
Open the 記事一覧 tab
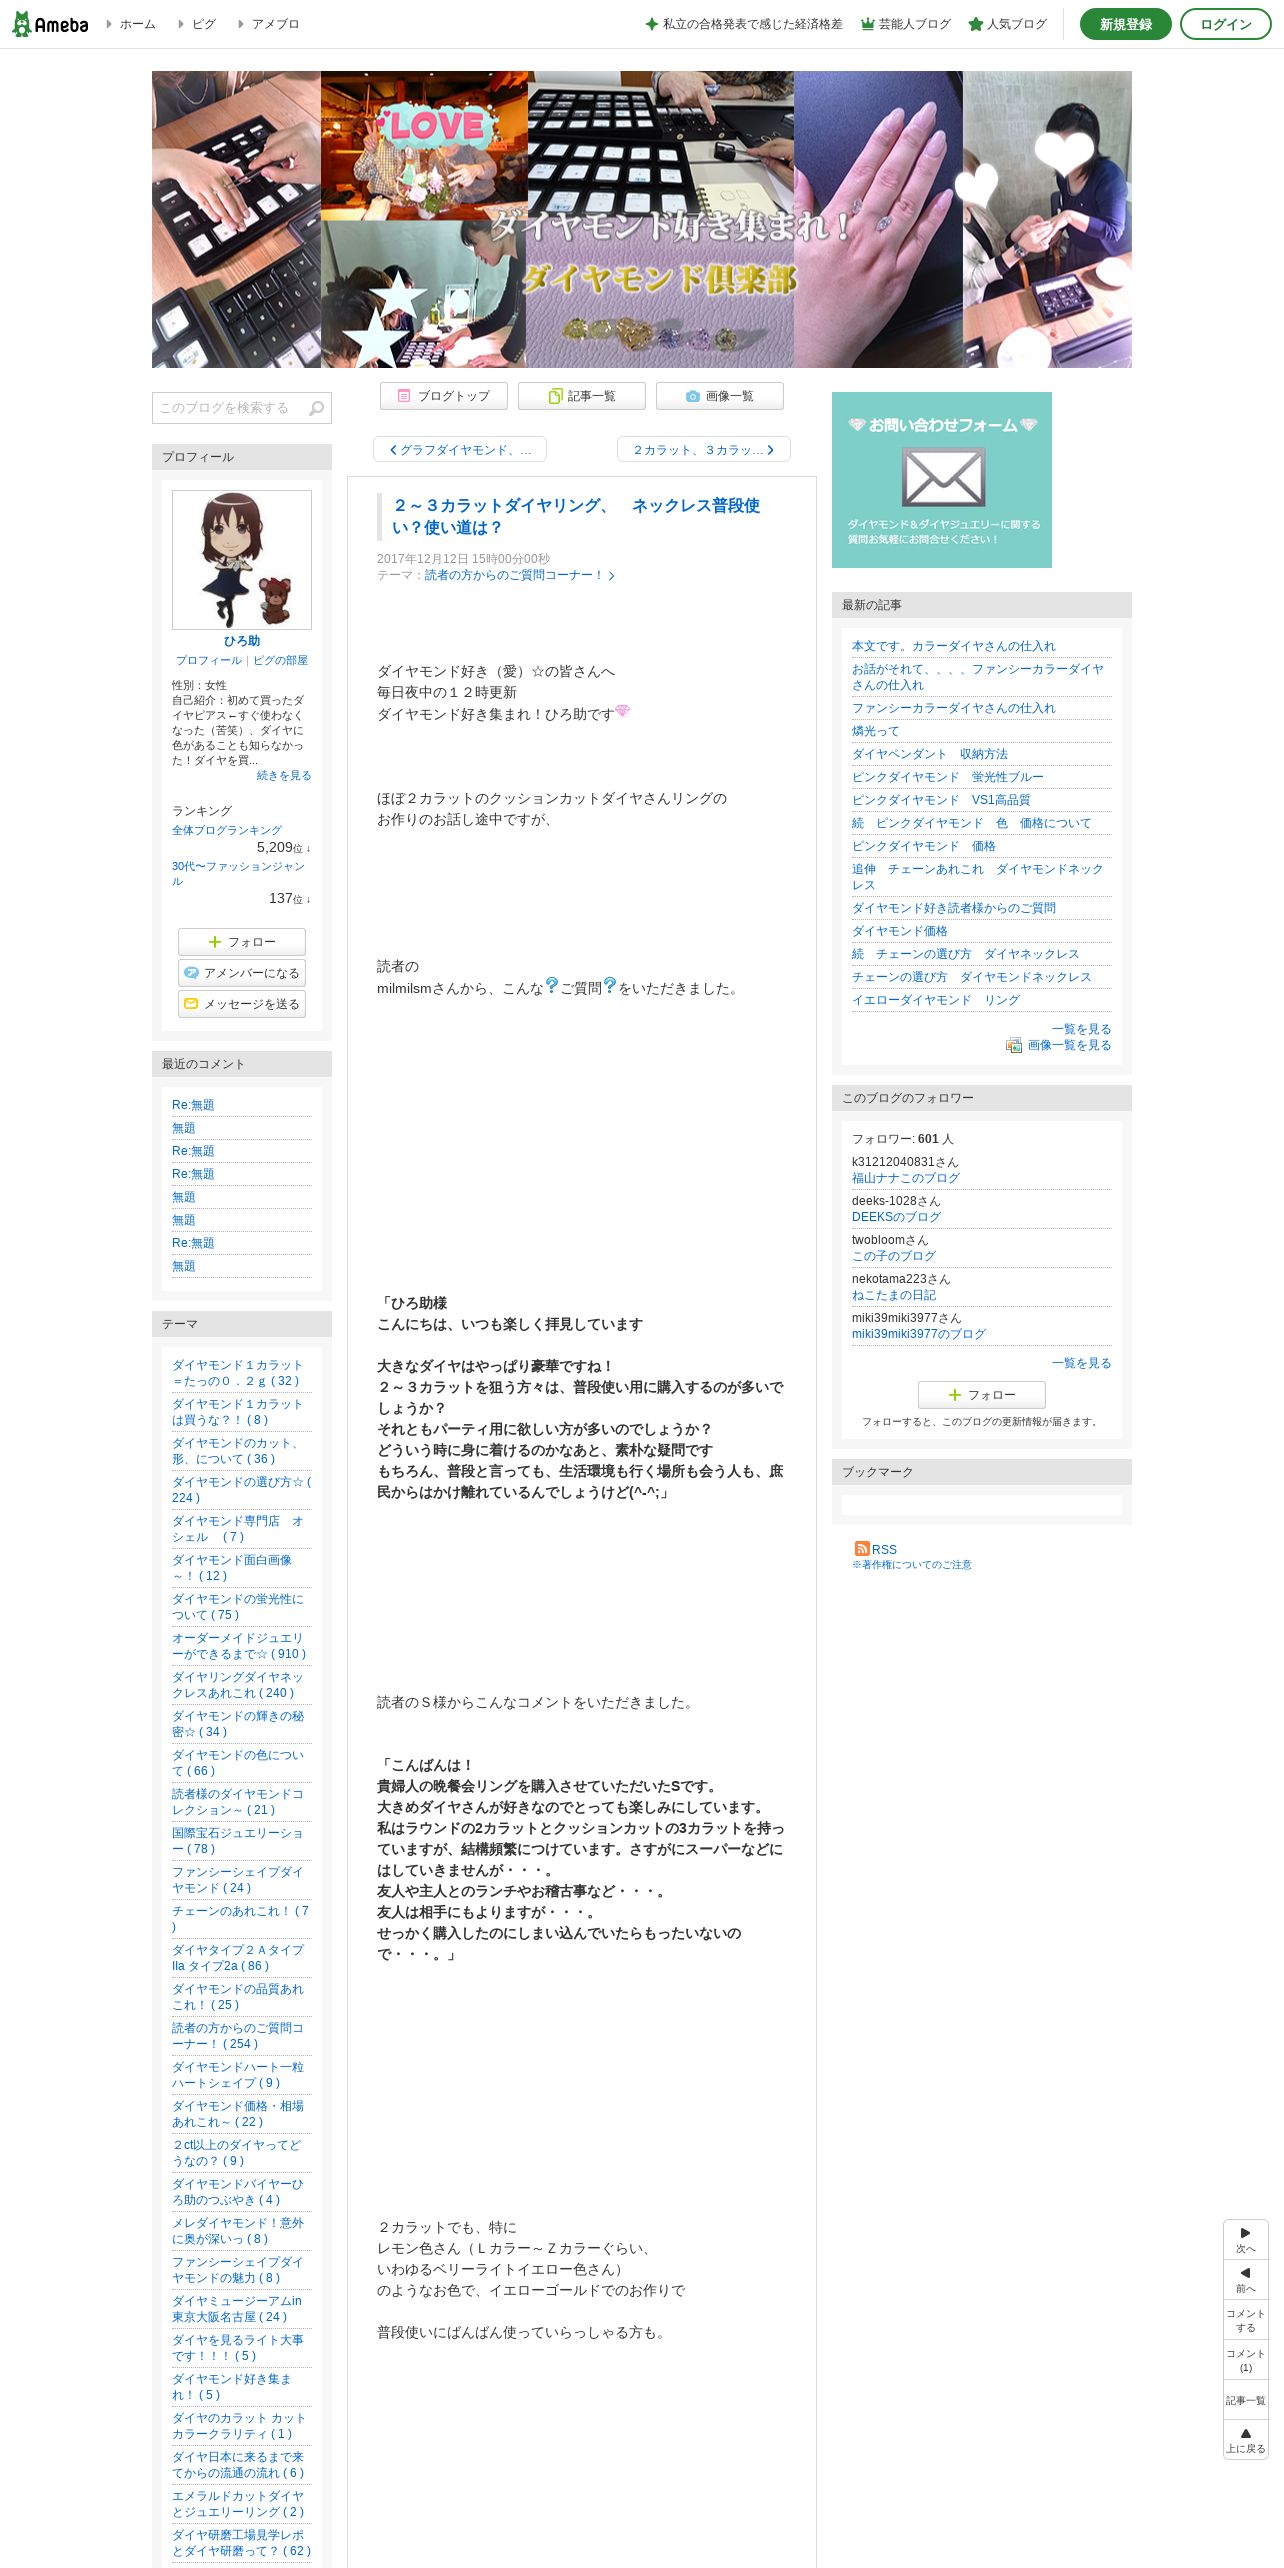[582, 396]
